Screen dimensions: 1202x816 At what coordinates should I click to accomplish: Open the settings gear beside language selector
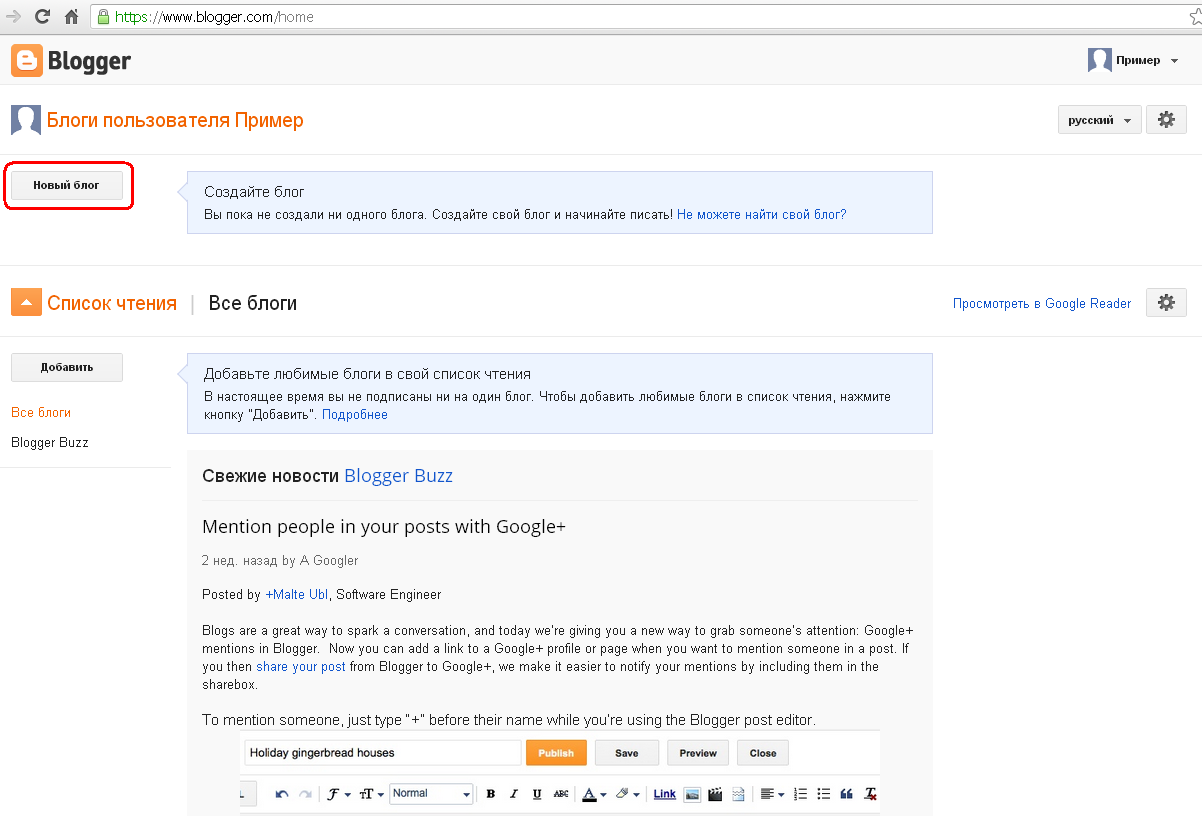point(1166,120)
